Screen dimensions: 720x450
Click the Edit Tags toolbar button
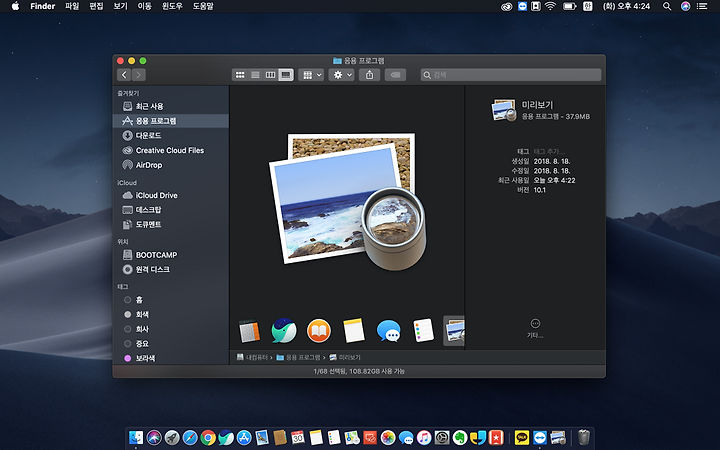point(395,75)
